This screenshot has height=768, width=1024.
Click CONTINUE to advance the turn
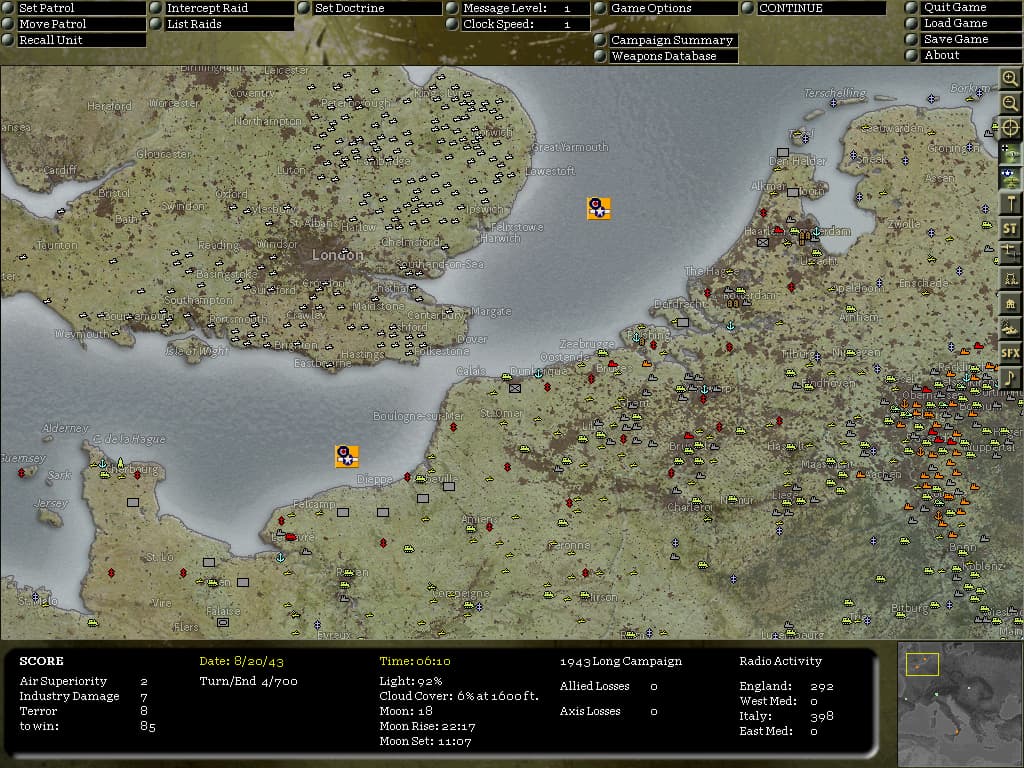821,8
